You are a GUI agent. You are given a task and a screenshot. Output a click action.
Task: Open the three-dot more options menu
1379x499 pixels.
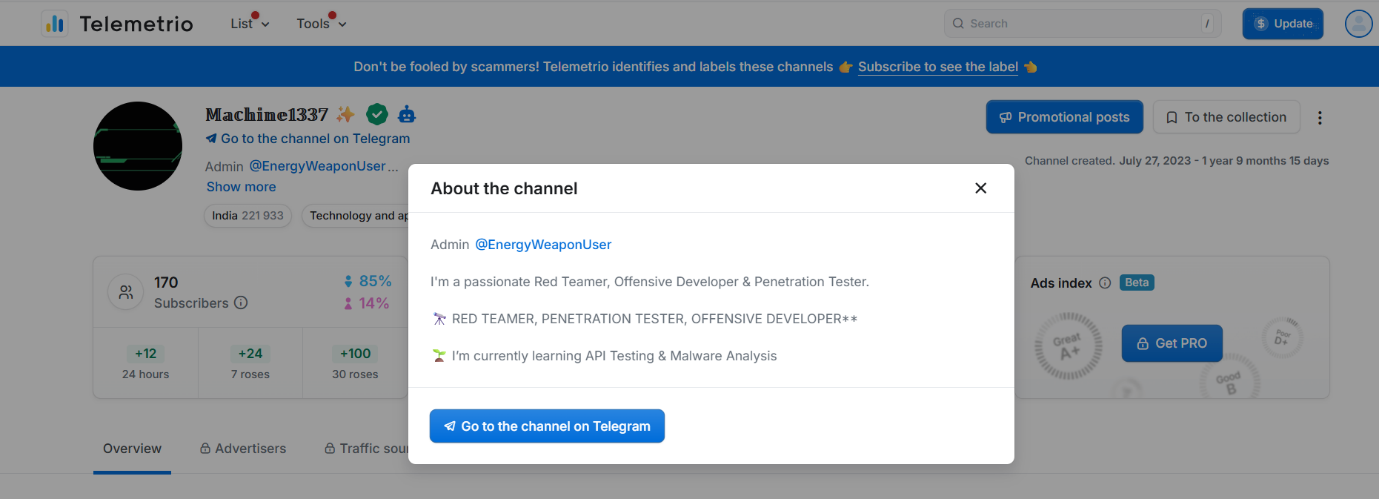[x=1319, y=118]
